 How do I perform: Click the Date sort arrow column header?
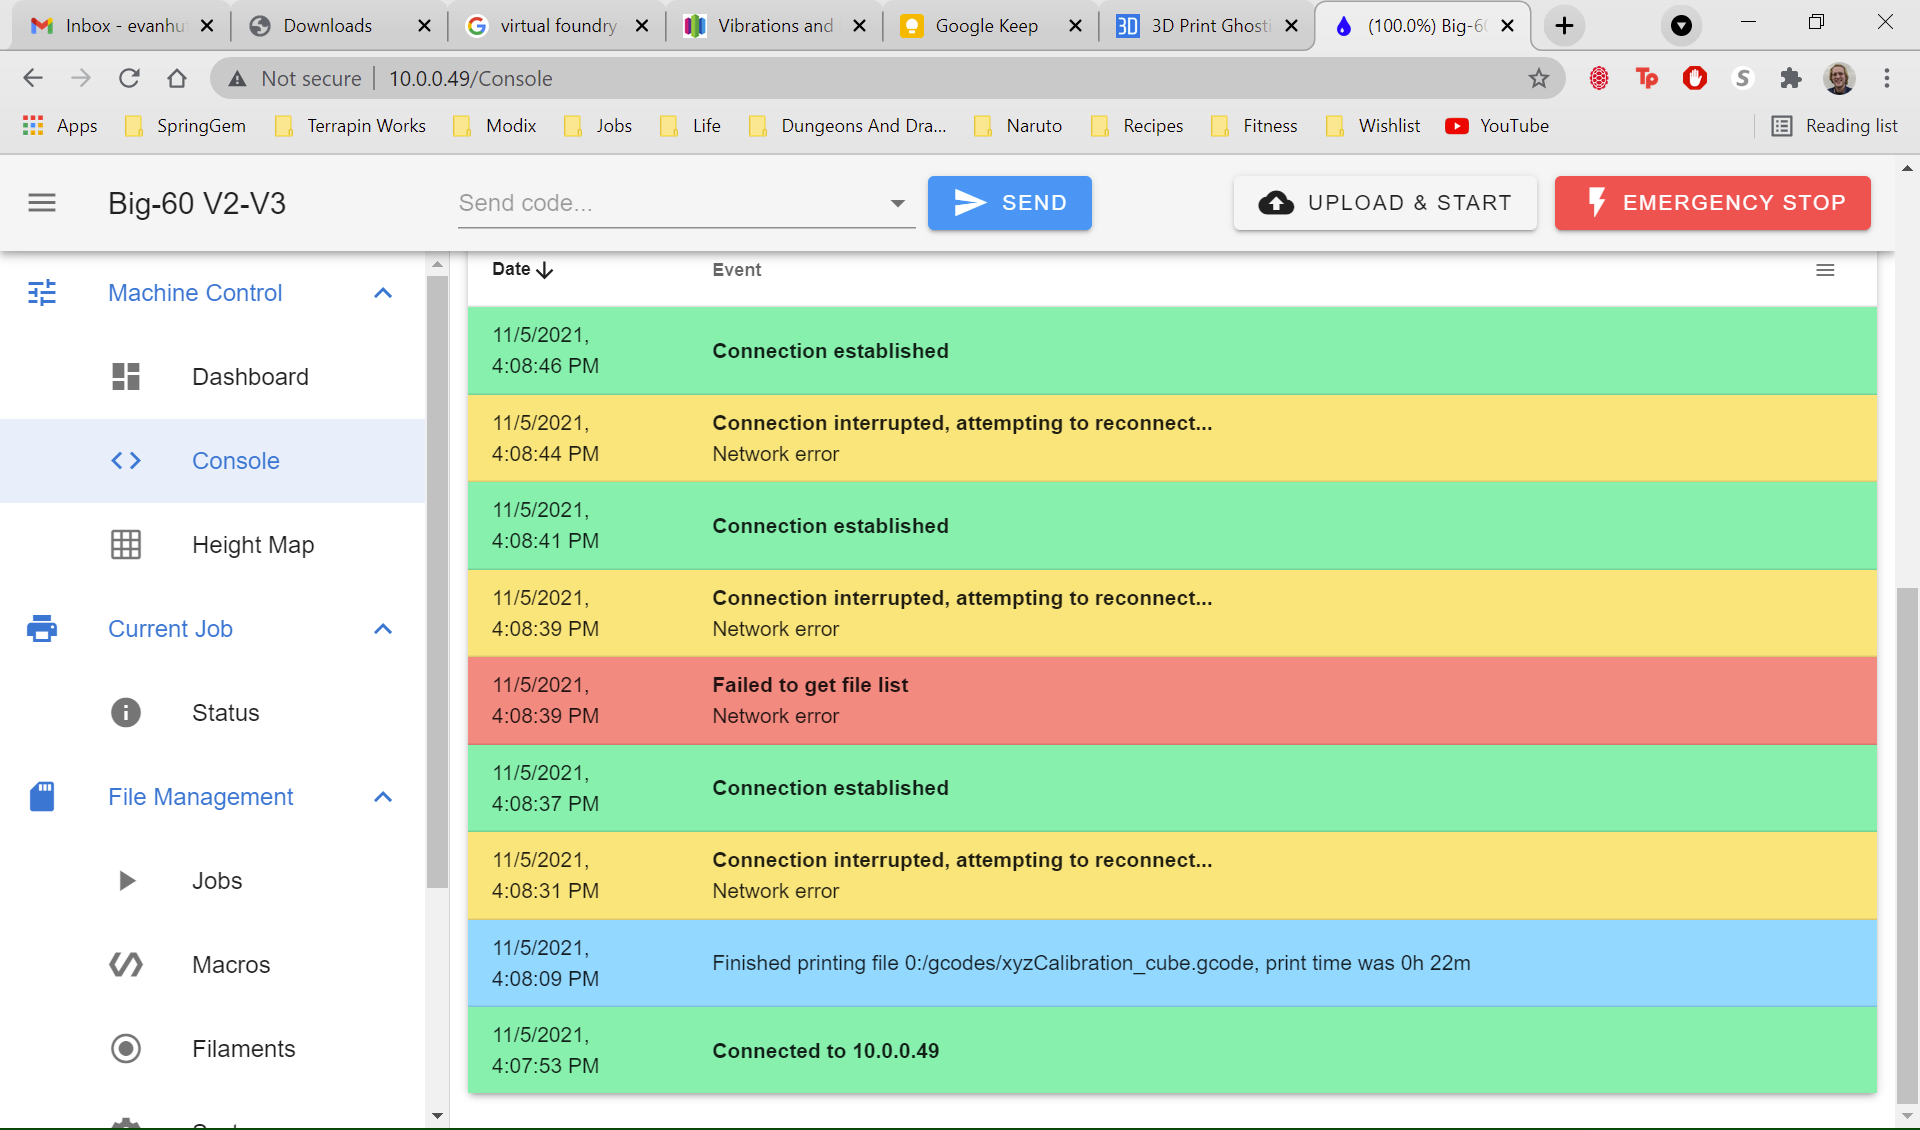[x=523, y=269]
